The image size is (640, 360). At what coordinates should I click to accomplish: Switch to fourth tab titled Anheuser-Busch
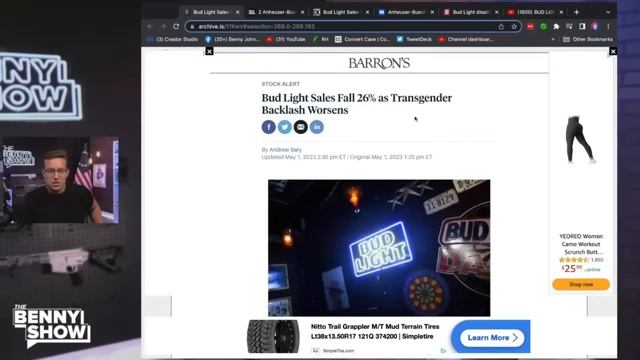point(406,12)
